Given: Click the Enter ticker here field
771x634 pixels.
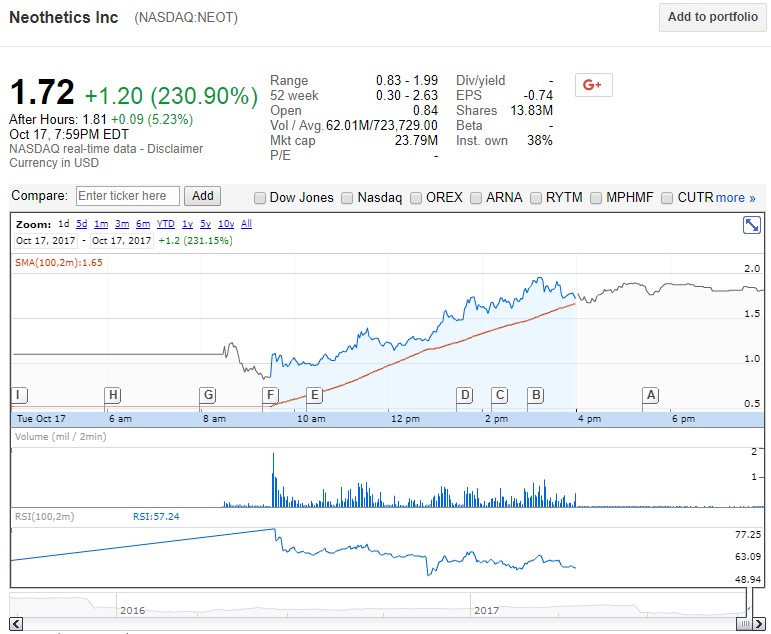Looking at the screenshot, I should (x=127, y=196).
